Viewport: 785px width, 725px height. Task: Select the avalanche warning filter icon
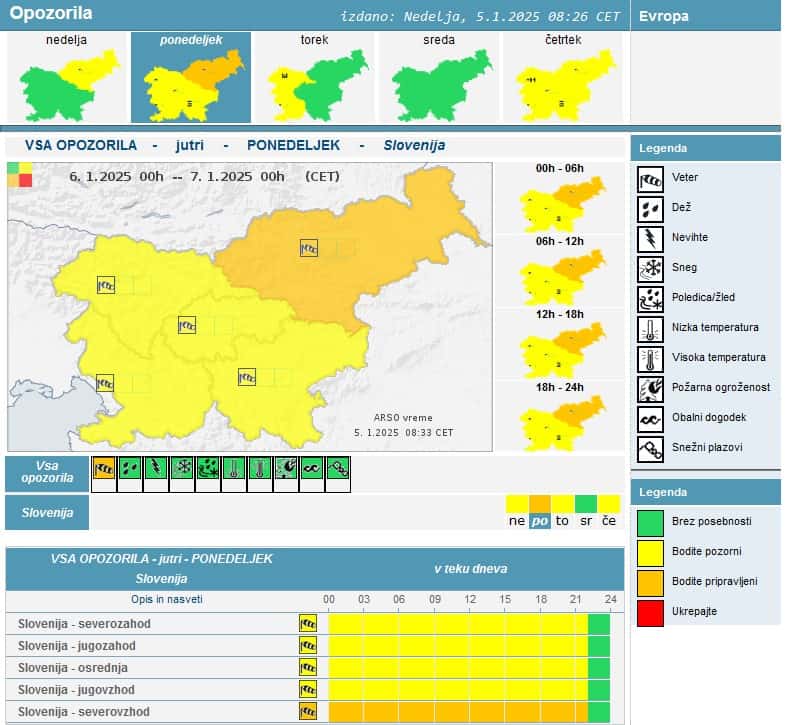pyautogui.click(x=338, y=468)
